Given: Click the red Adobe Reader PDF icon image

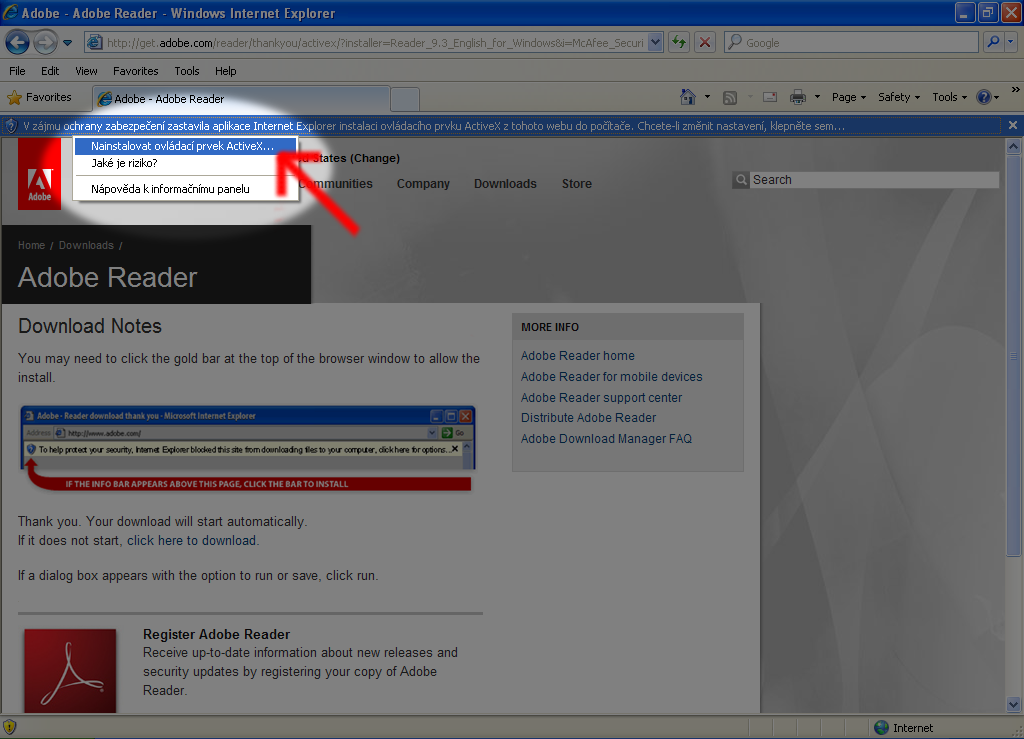Looking at the screenshot, I should click(71, 670).
